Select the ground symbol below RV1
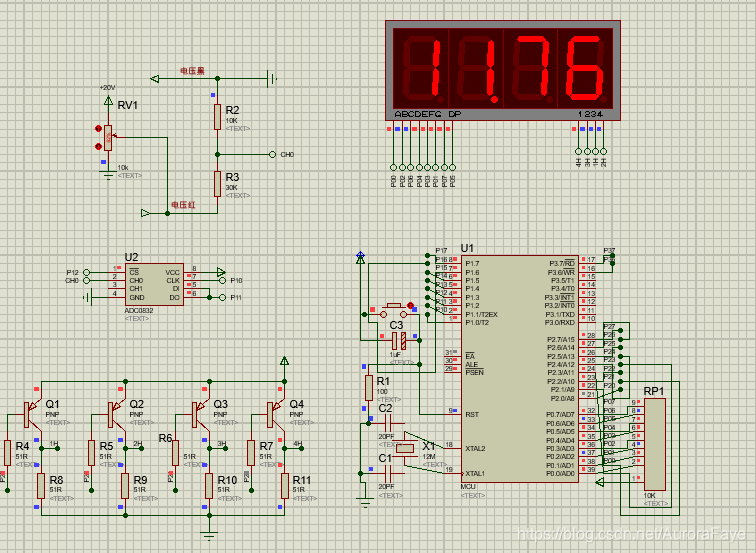This screenshot has width=756, height=553. click(108, 175)
